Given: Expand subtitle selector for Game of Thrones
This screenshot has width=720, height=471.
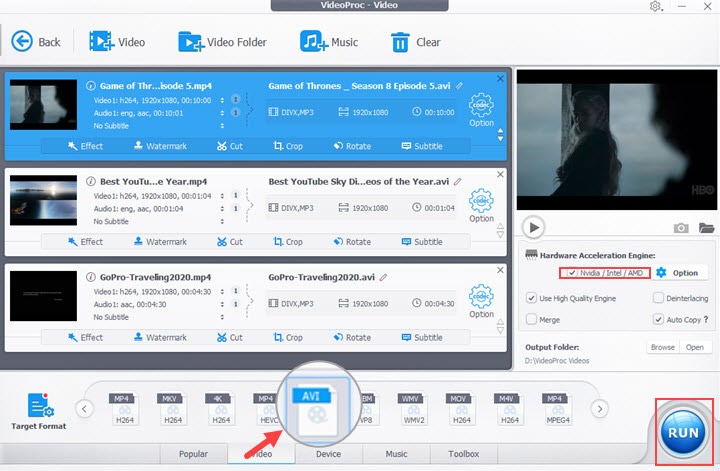Looking at the screenshot, I should tap(222, 126).
